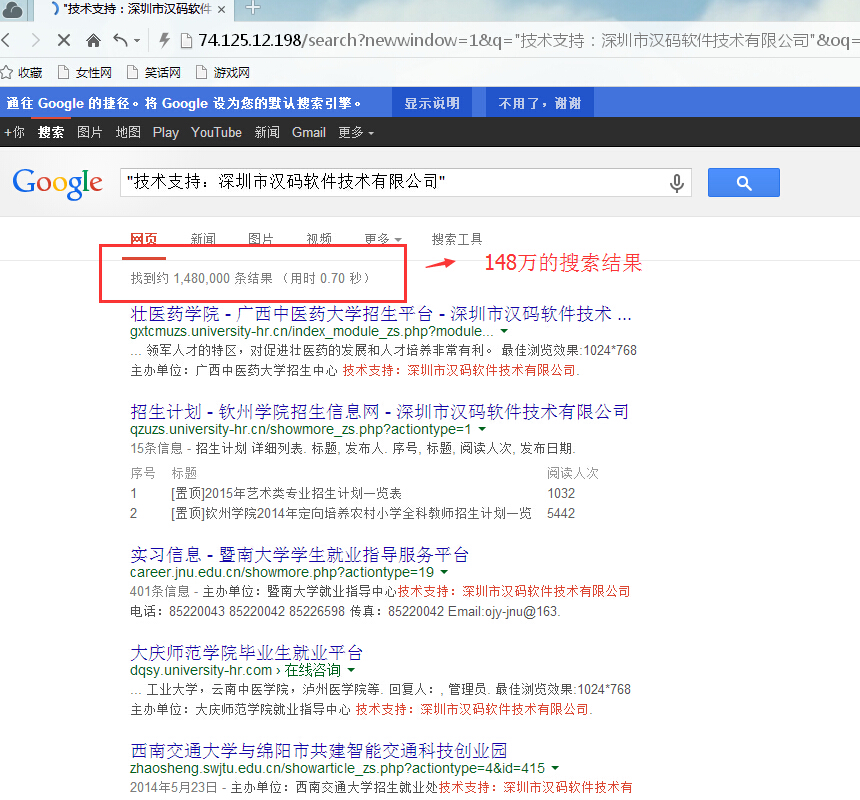
Task: Stop page loading with the X button
Action: coord(64,40)
